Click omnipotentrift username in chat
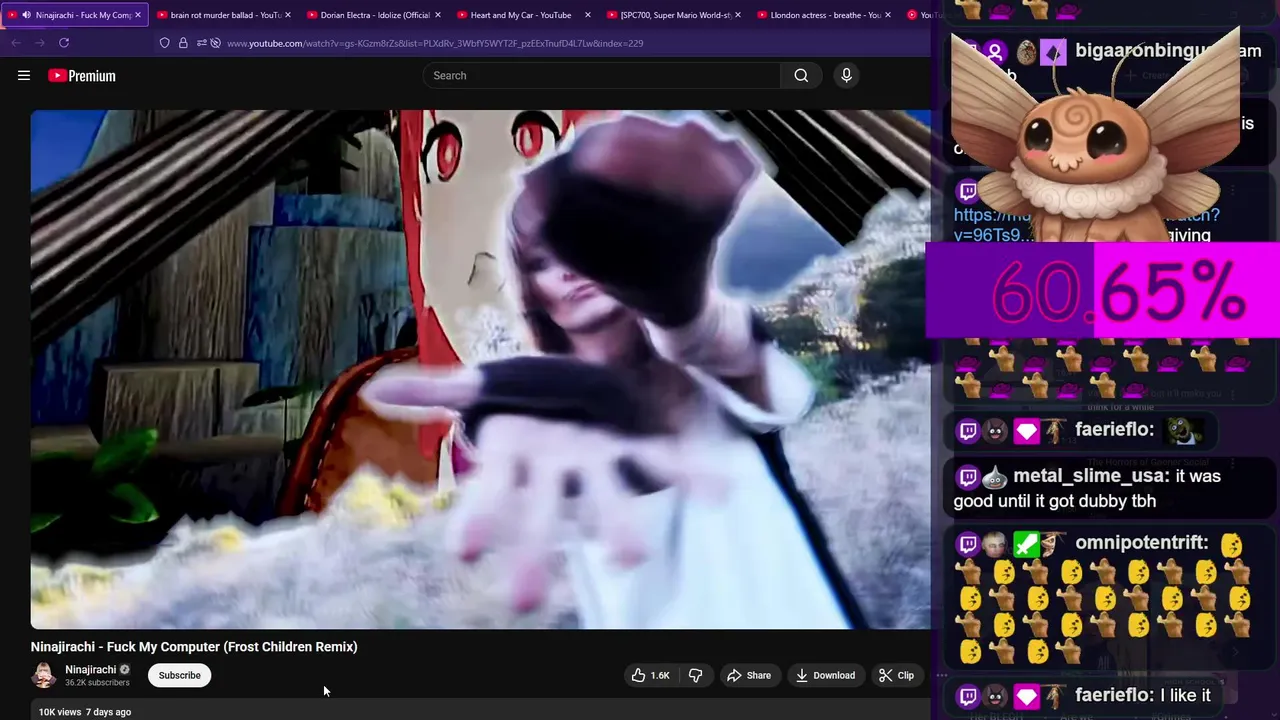Viewport: 1280px width, 720px height. click(1142, 543)
